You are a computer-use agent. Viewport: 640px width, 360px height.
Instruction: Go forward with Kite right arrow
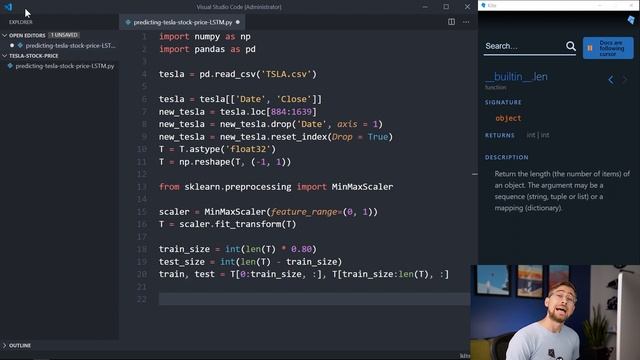click(x=624, y=80)
